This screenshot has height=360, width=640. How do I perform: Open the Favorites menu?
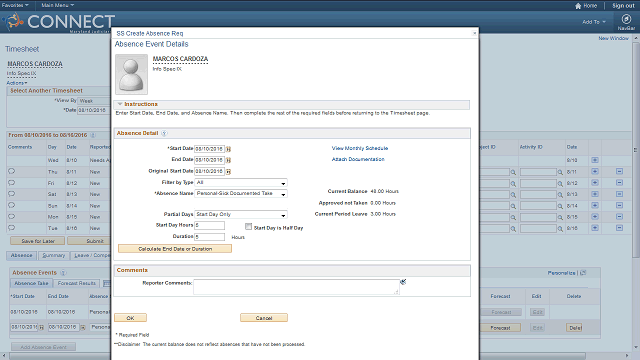(x=15, y=5)
